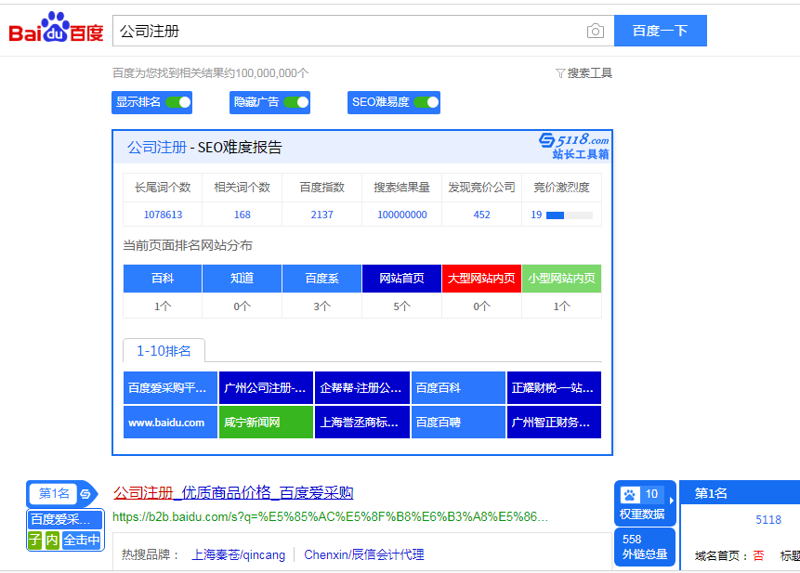Screen dimensions: 800x573
Task: Click the paw weight data icon
Action: point(629,494)
